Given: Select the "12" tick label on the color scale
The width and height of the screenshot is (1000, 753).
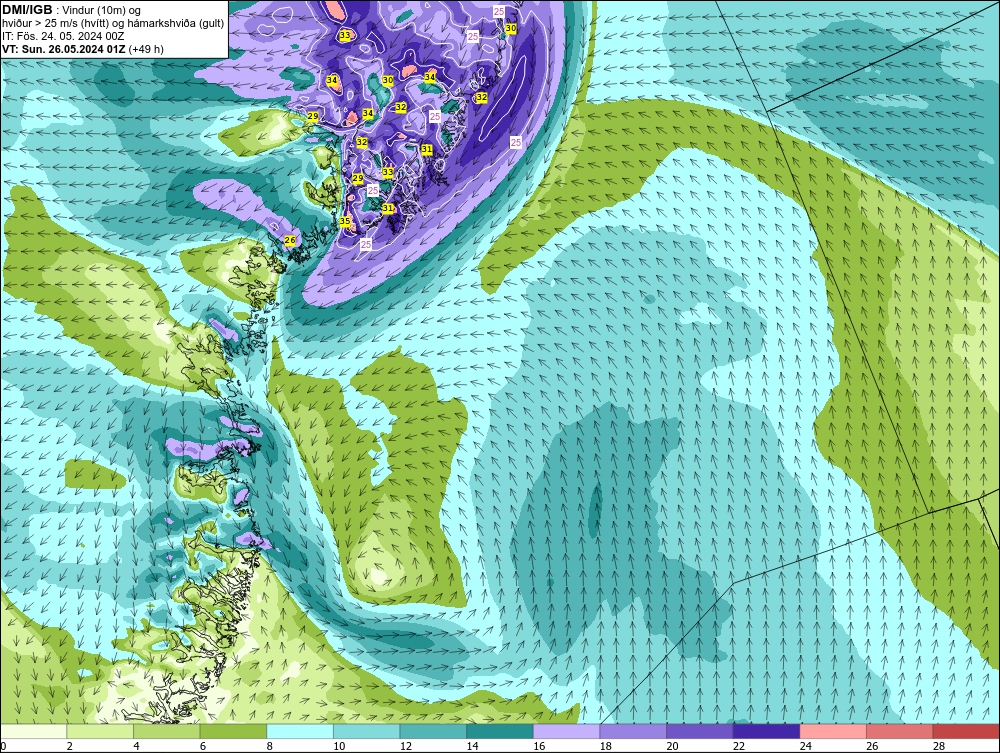Looking at the screenshot, I should (406, 746).
